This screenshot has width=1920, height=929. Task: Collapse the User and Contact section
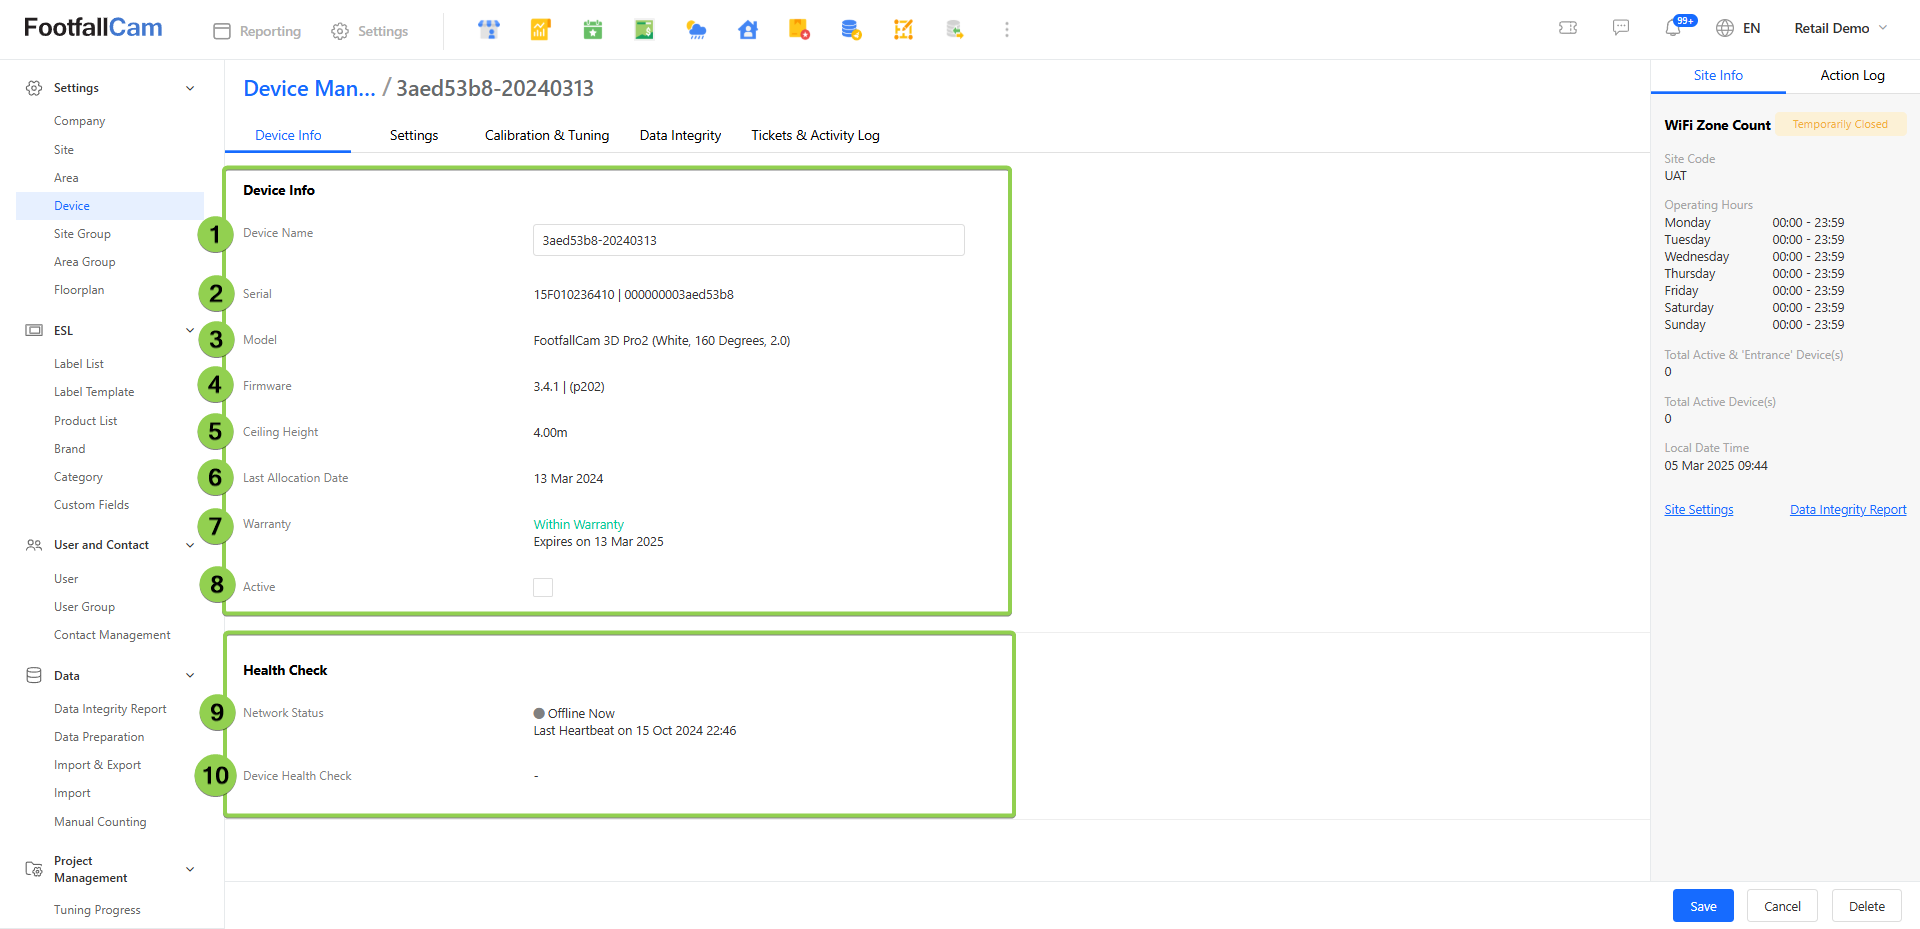(x=190, y=545)
